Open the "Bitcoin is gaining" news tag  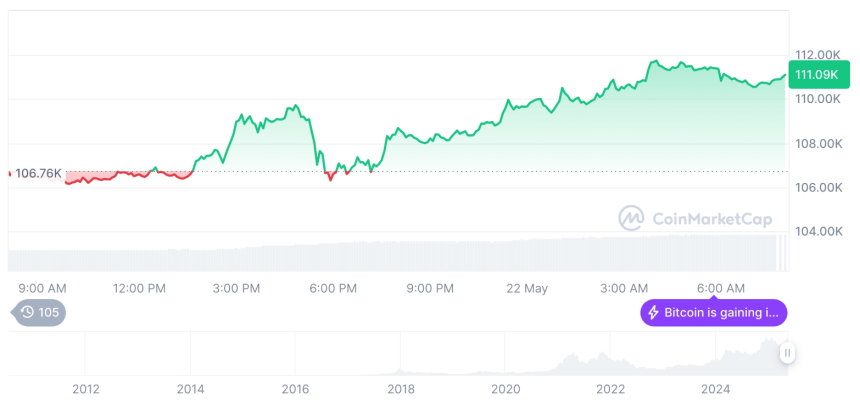[713, 313]
